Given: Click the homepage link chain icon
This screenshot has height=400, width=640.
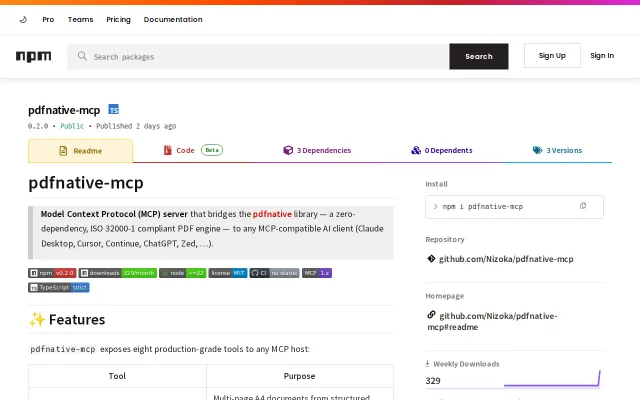Looking at the screenshot, I should pyautogui.click(x=431, y=315).
